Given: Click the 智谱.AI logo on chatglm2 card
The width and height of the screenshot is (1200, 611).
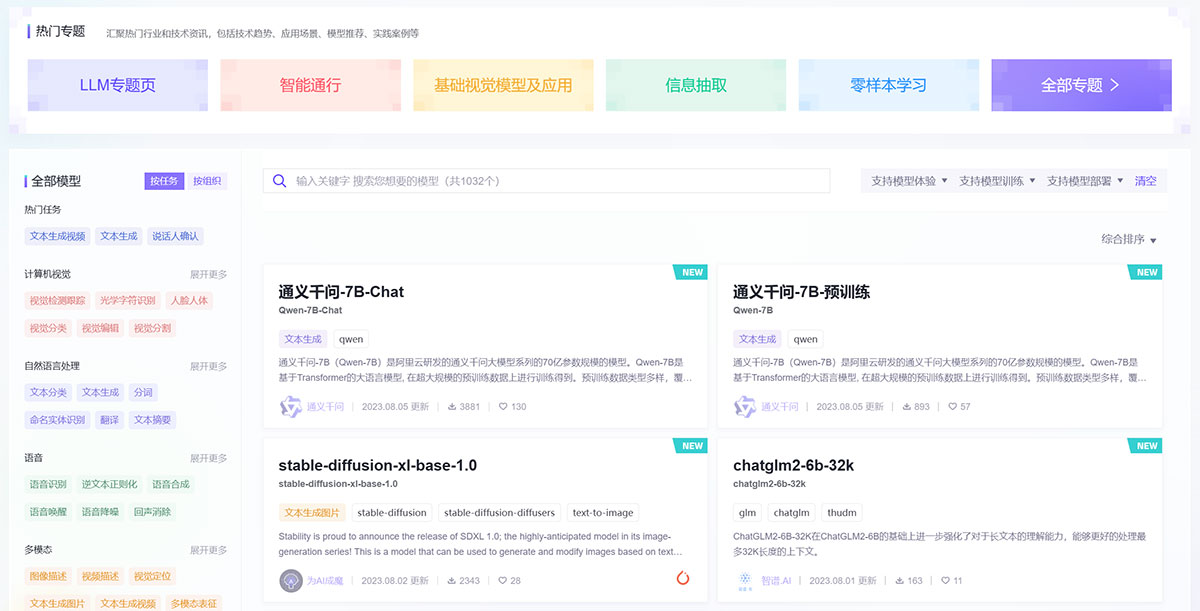Looking at the screenshot, I should 745,580.
